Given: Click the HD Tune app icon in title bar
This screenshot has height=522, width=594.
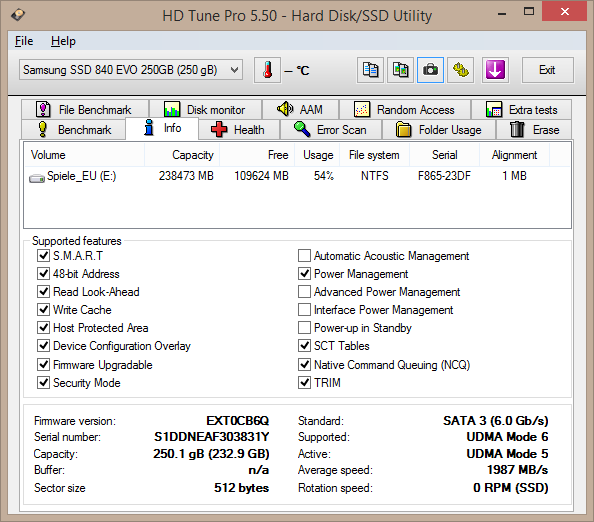Looking at the screenshot, I should (x=18, y=15).
